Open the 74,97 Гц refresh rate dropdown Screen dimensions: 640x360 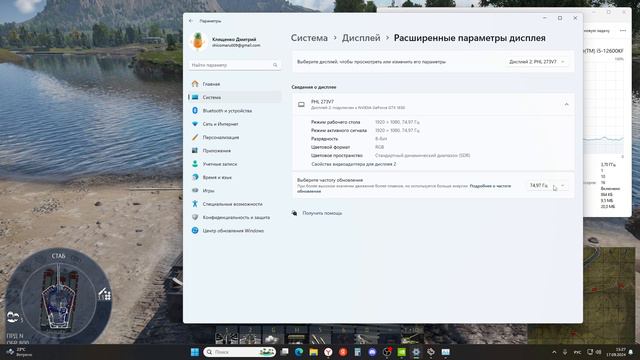(x=547, y=185)
